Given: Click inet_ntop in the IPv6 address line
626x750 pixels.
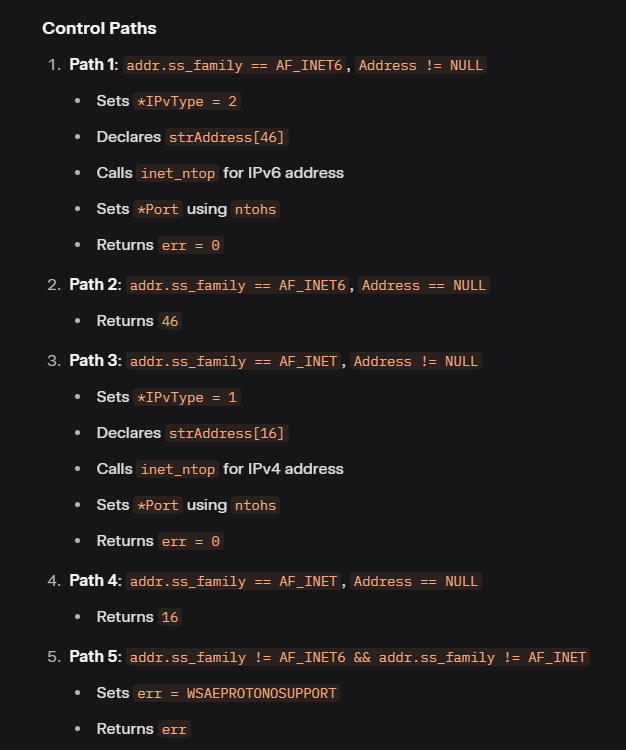Looking at the screenshot, I should [178, 173].
